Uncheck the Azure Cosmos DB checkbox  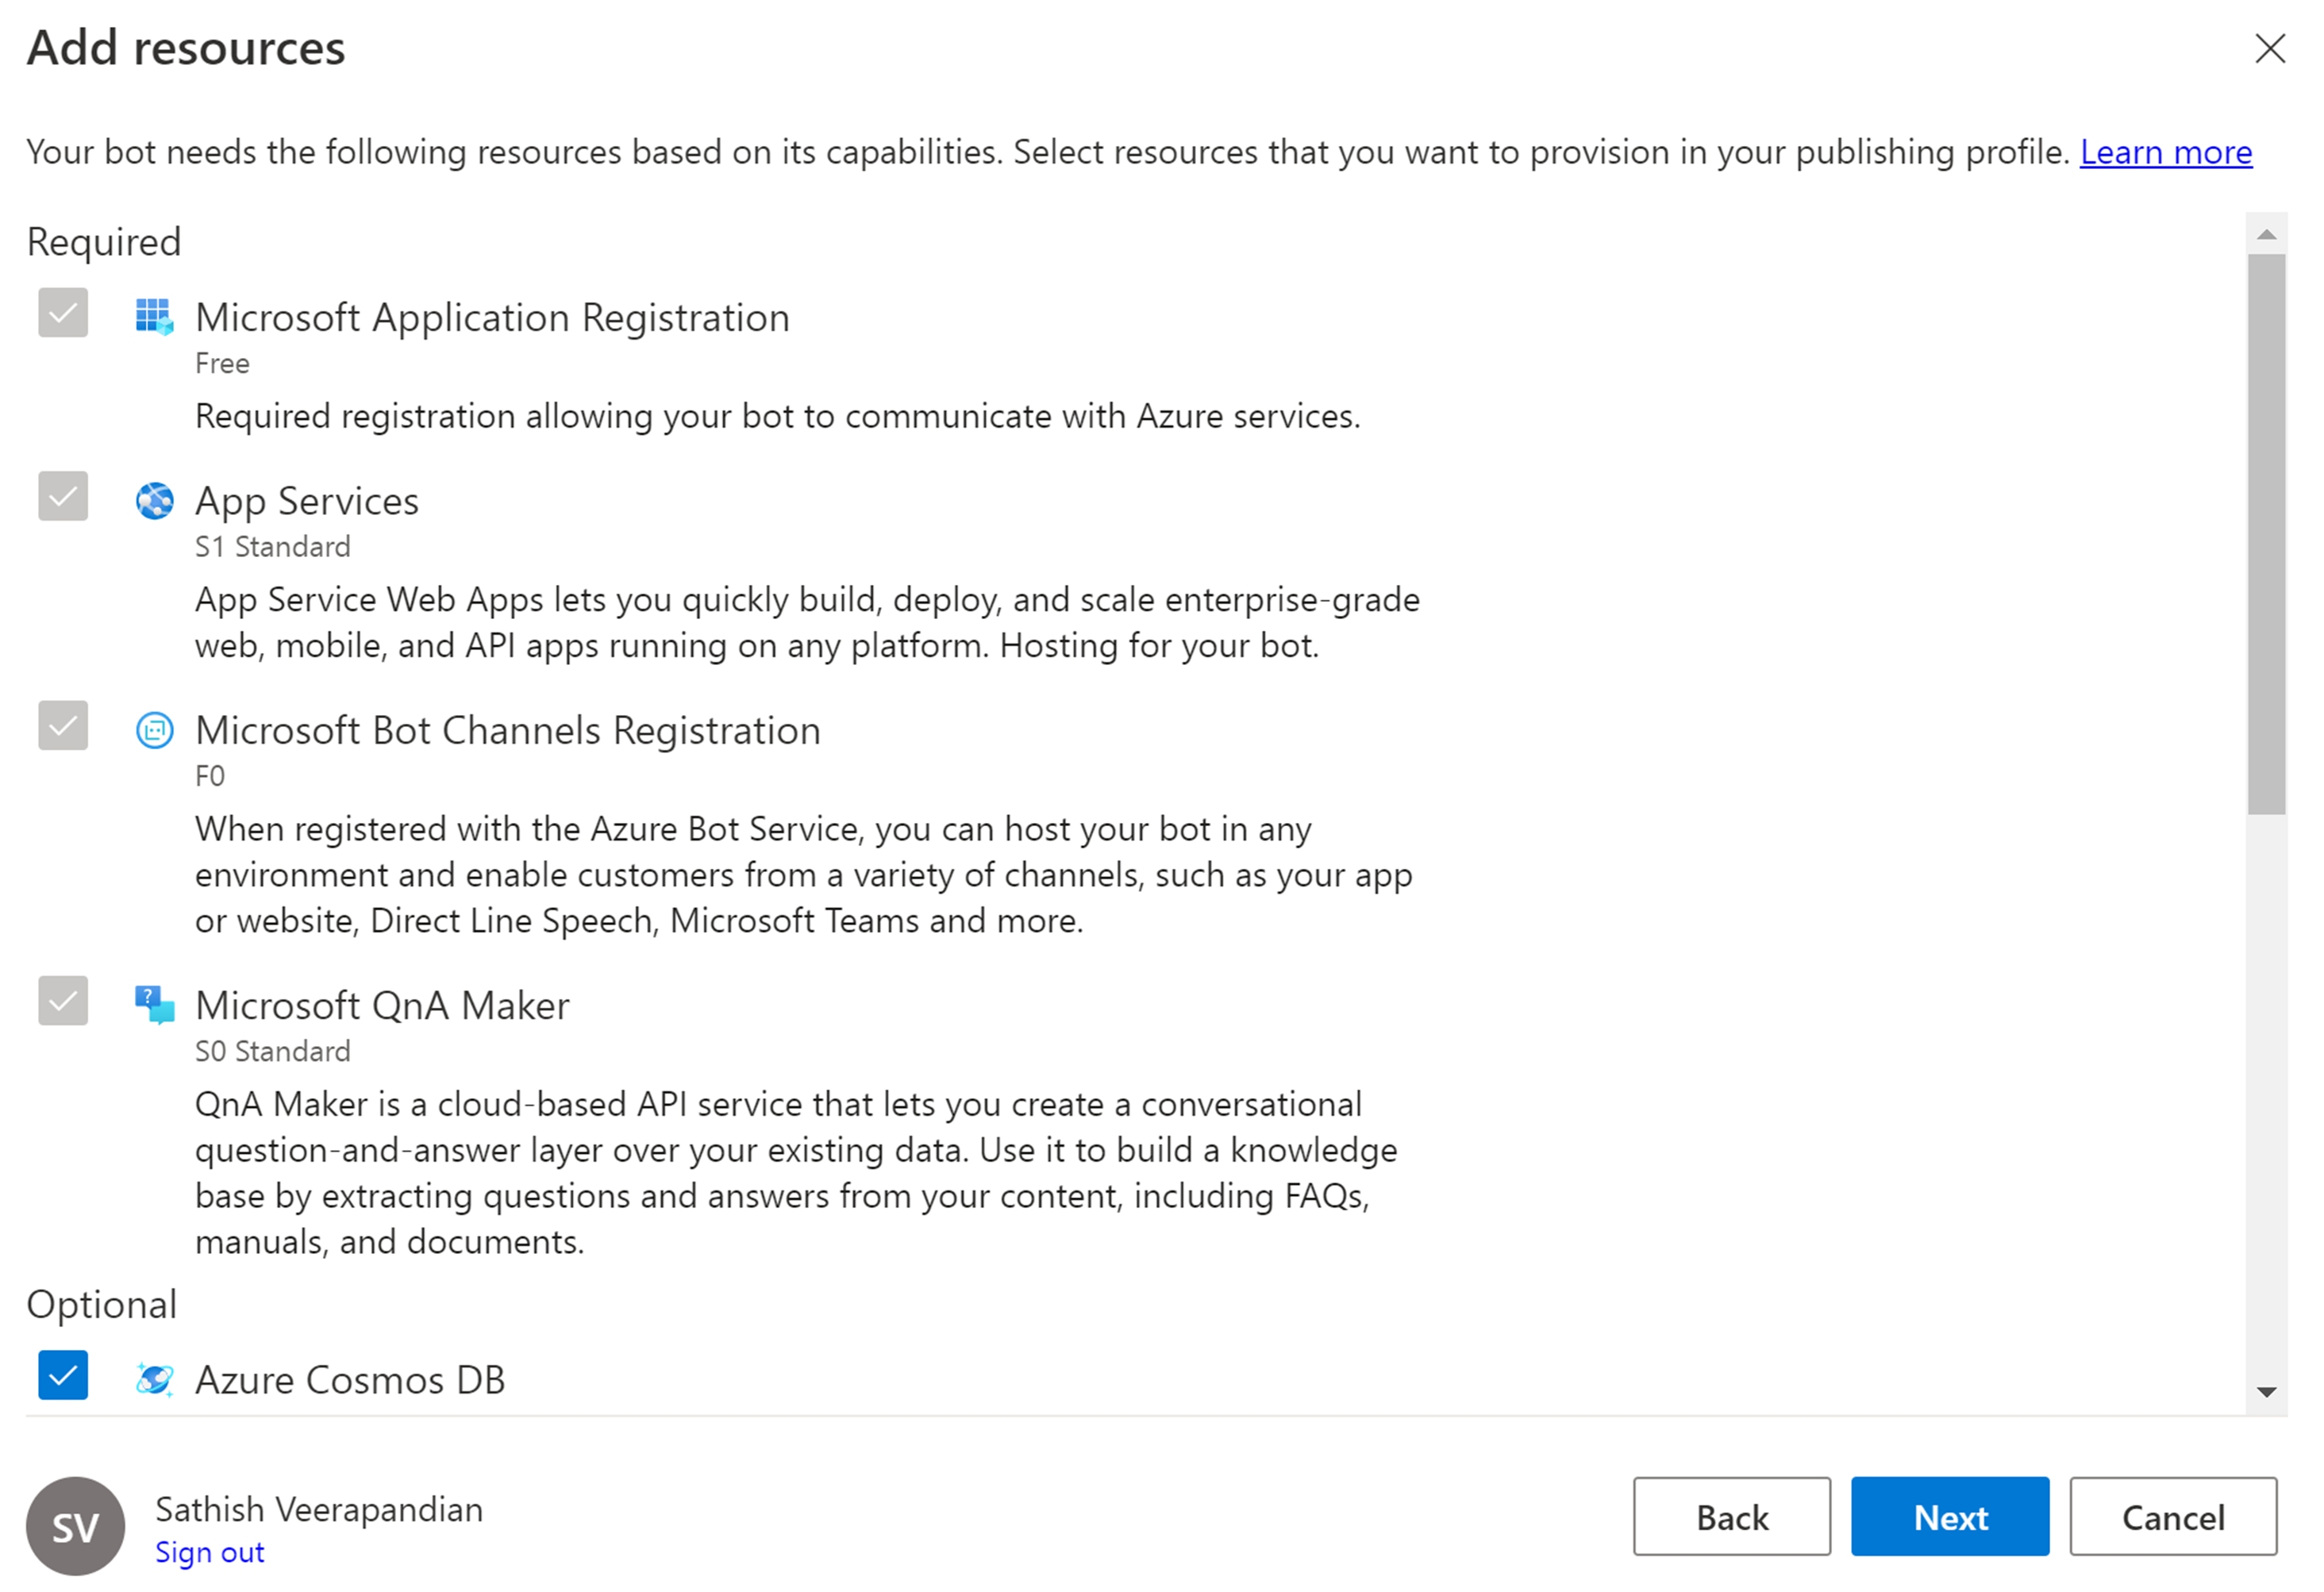point(63,1375)
